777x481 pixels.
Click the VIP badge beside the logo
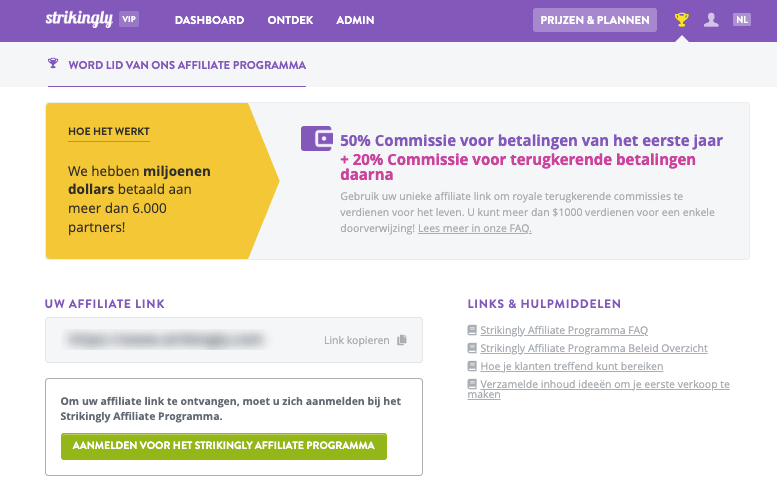129,19
